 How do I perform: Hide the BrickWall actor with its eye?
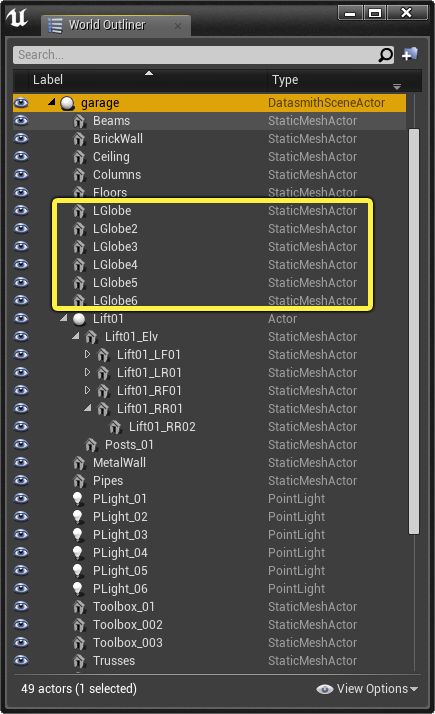tap(21, 138)
